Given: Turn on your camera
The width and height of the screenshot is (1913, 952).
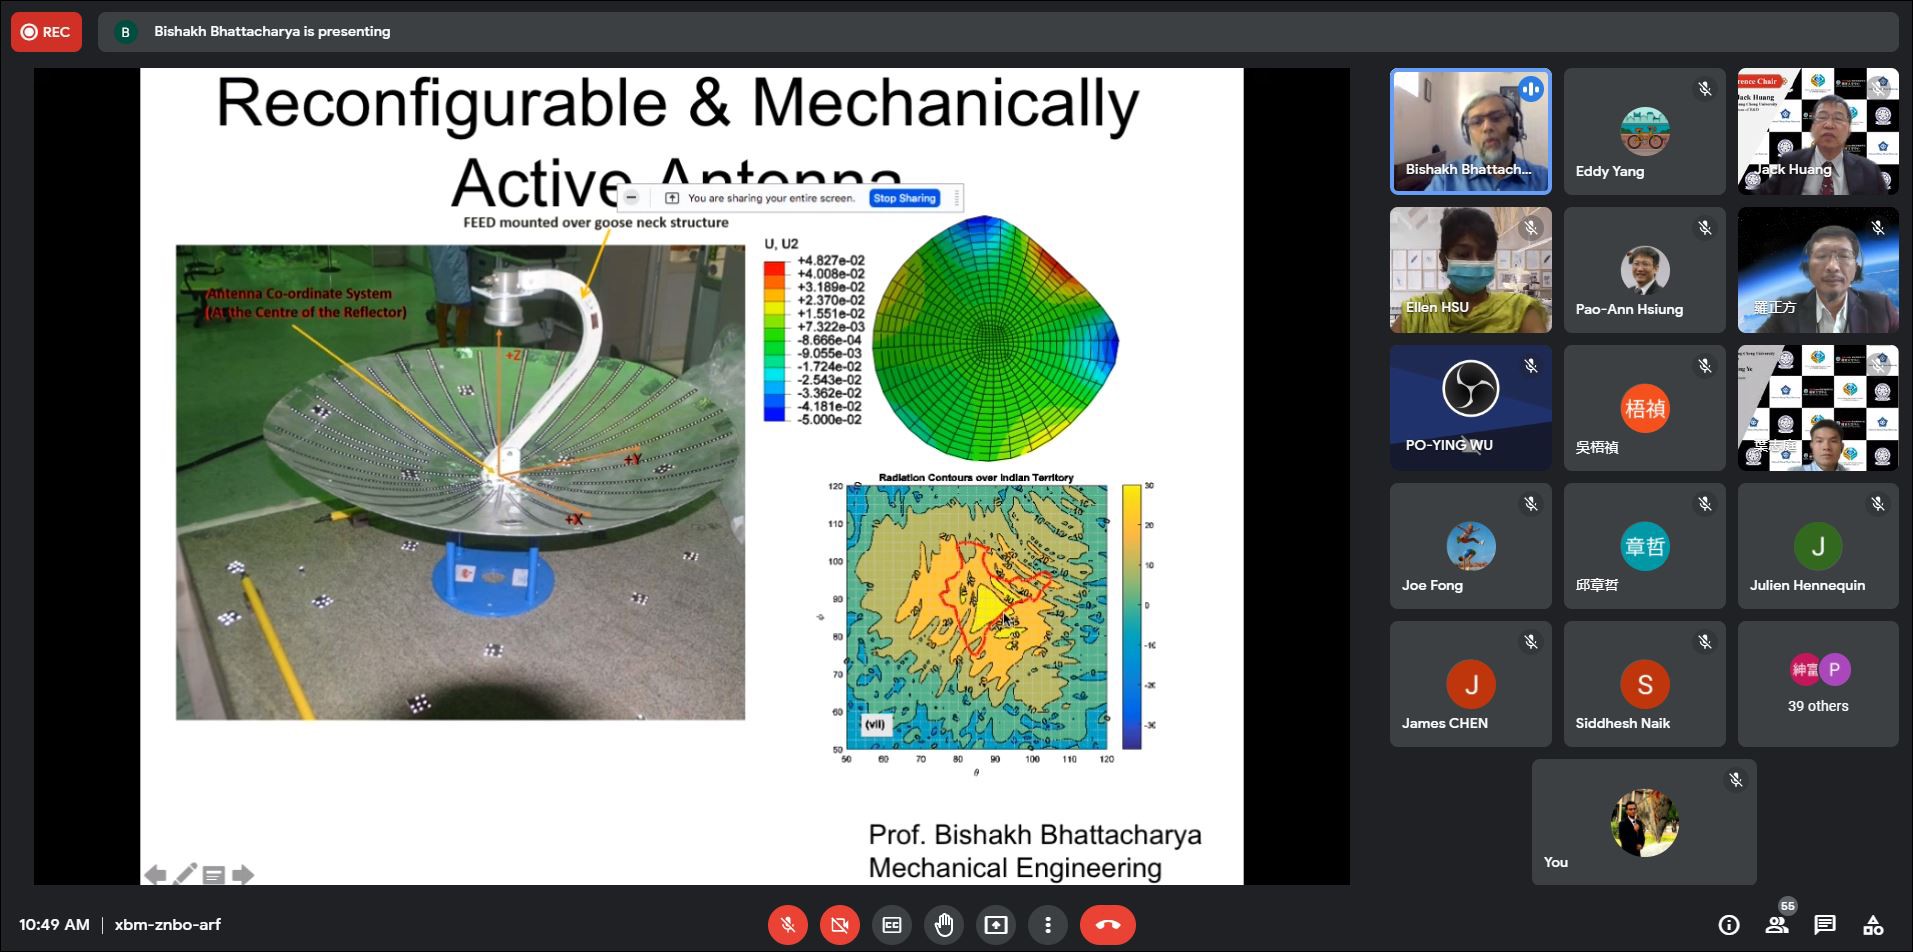Looking at the screenshot, I should coord(840,925).
